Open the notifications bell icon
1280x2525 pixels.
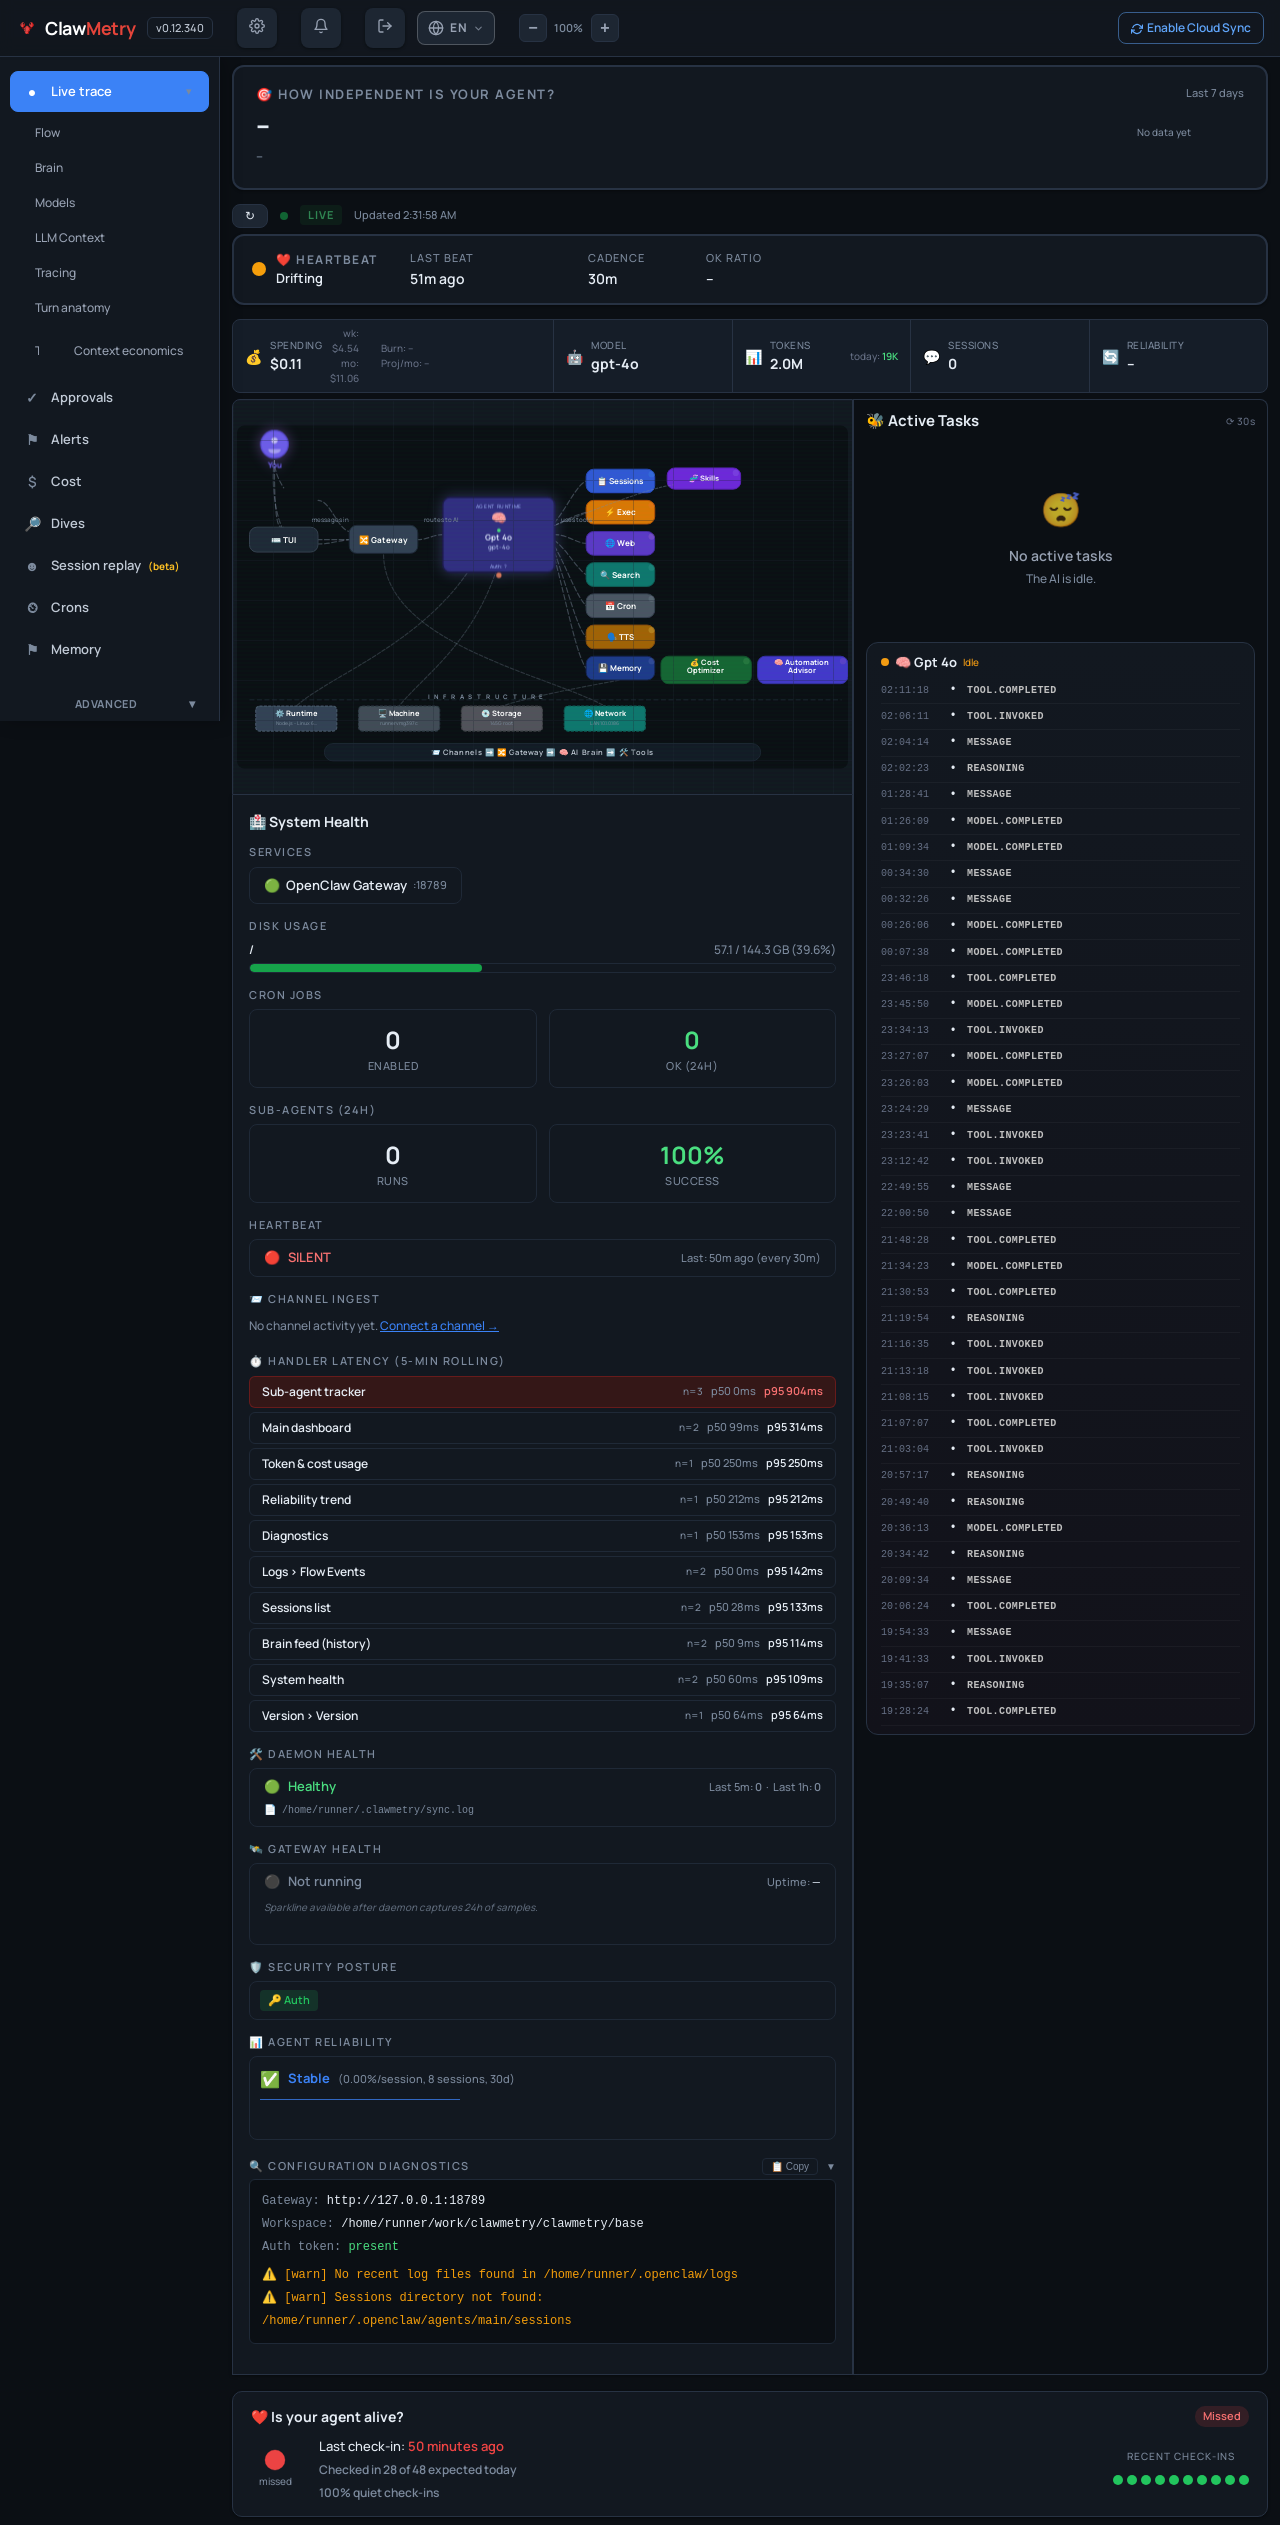coord(321,27)
